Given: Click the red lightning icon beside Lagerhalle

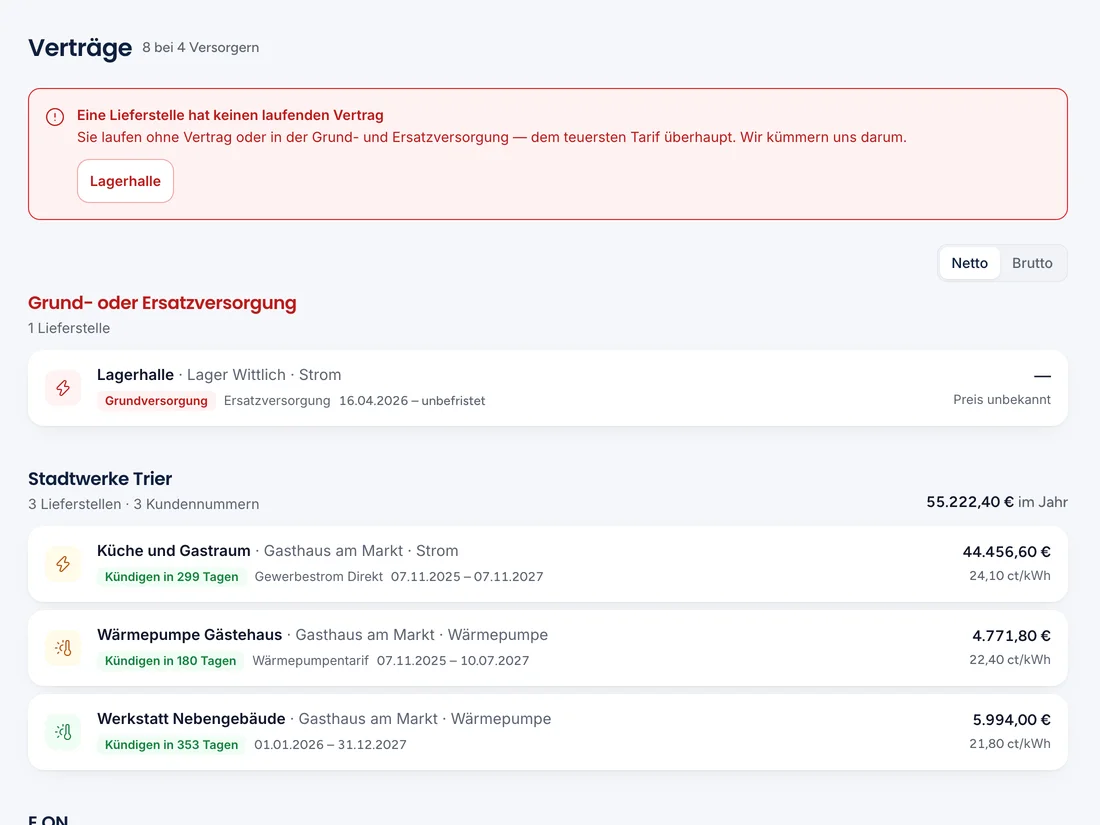Looking at the screenshot, I should pyautogui.click(x=63, y=388).
